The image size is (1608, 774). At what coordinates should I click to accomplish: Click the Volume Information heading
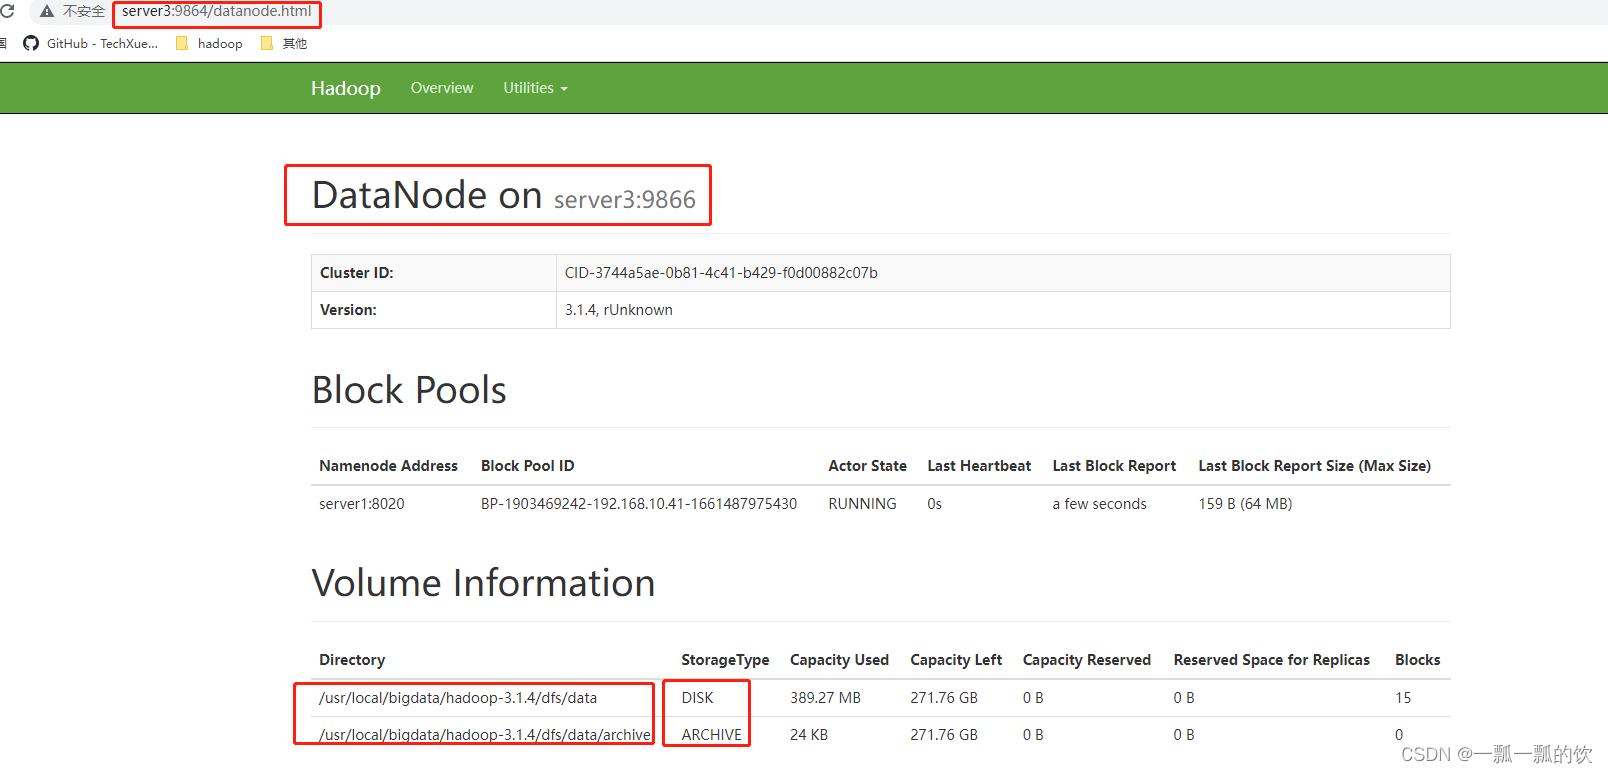[483, 583]
